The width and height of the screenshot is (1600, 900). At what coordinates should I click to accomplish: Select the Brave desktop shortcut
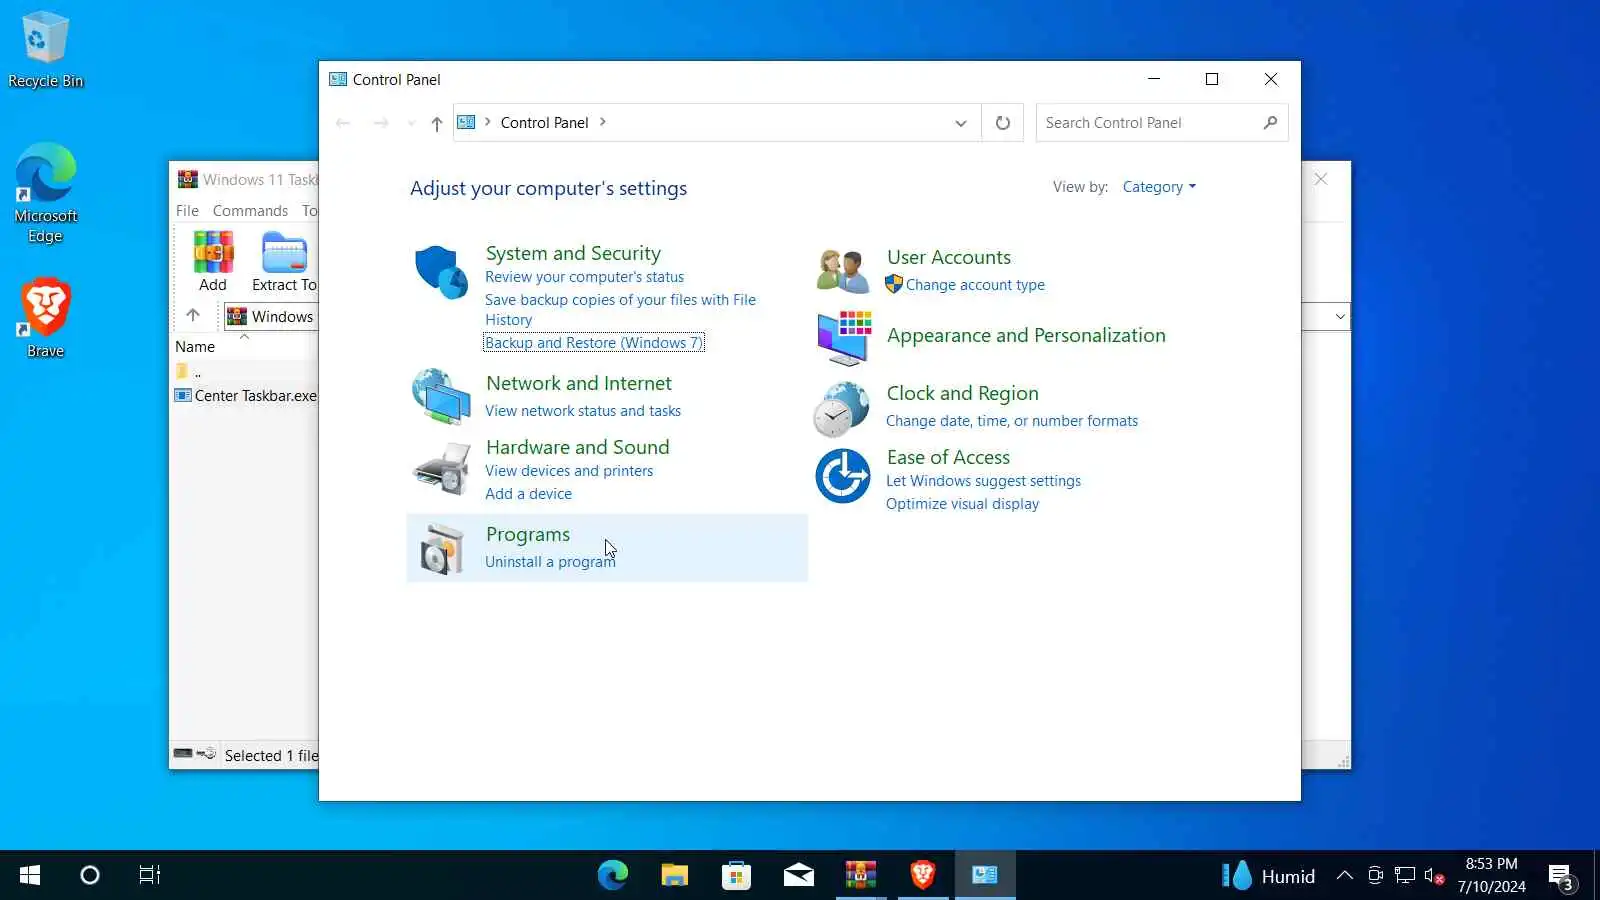click(x=45, y=318)
